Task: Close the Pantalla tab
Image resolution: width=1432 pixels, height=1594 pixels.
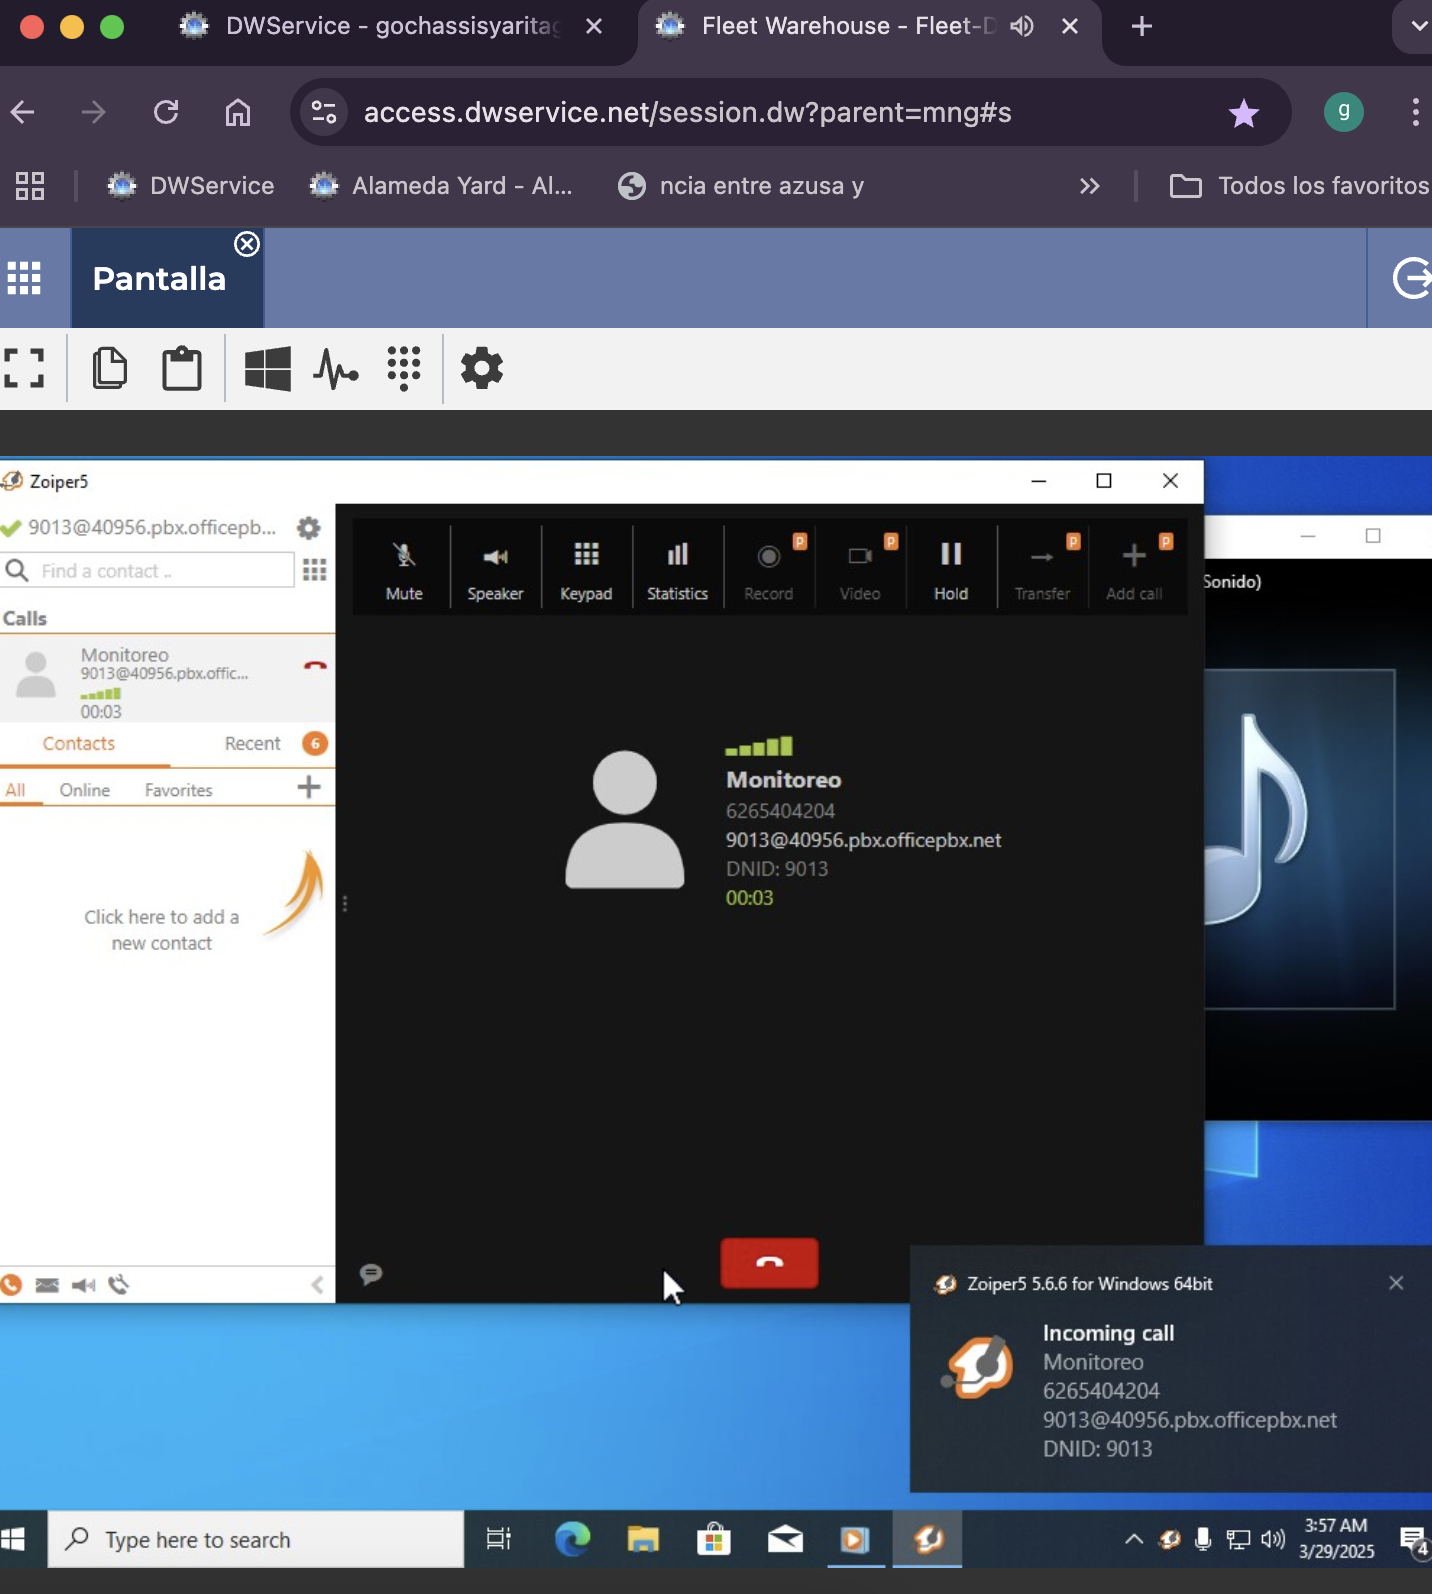Action: [247, 244]
